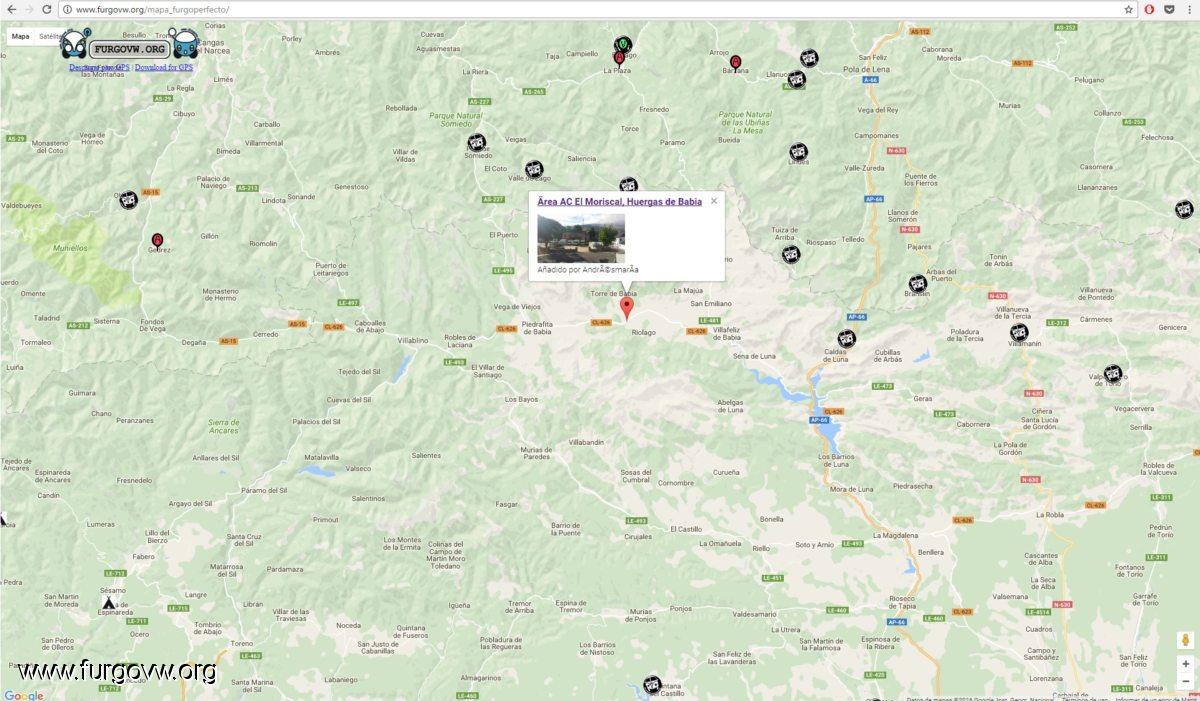Viewport: 1200px width, 701px height.
Task: Select the red pin marker at La Plaza
Action: coord(619,58)
